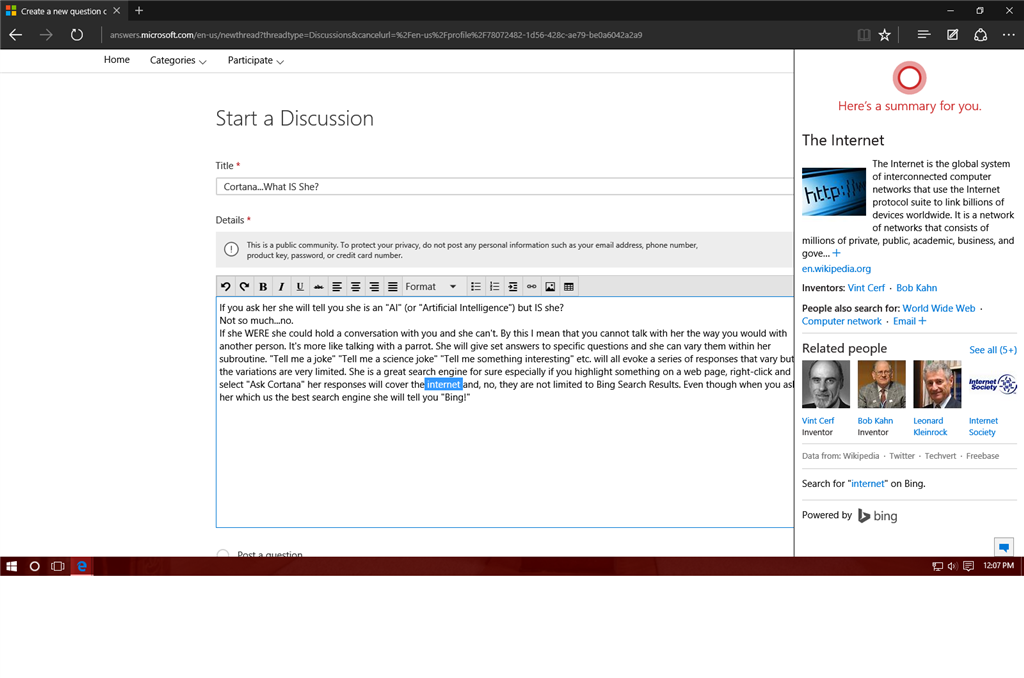Image resolution: width=1024 pixels, height=678 pixels.
Task: Select the 'Create a new question' tab
Action: tap(63, 11)
